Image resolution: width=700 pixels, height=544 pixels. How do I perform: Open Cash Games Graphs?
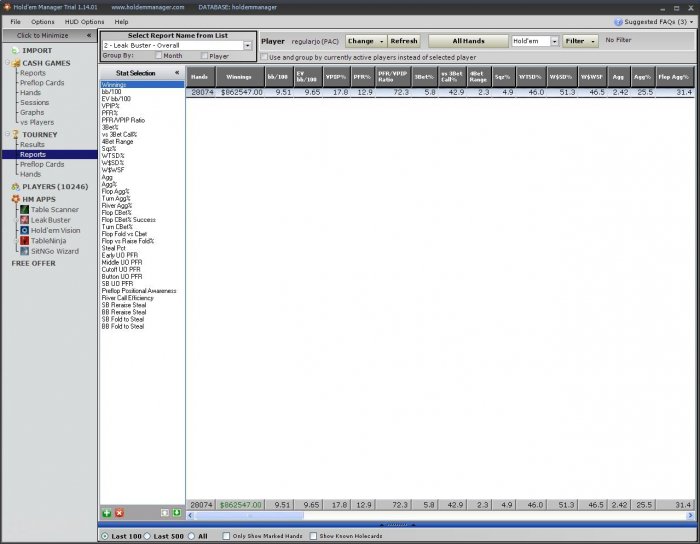coord(32,112)
